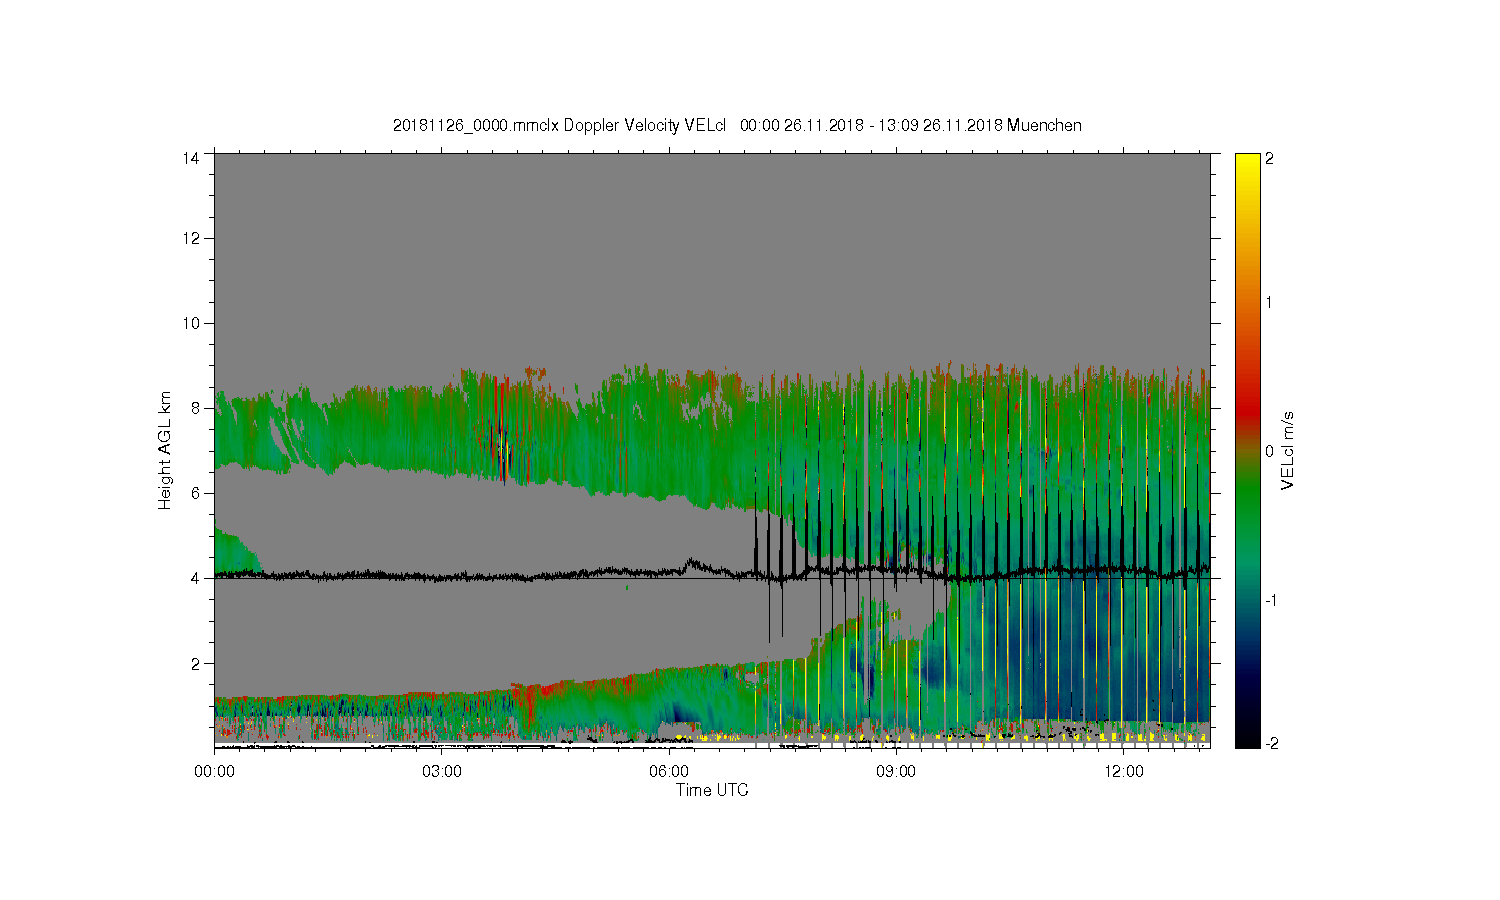
Task: Click the 06:00 time tick label
Action: pyautogui.click(x=668, y=771)
